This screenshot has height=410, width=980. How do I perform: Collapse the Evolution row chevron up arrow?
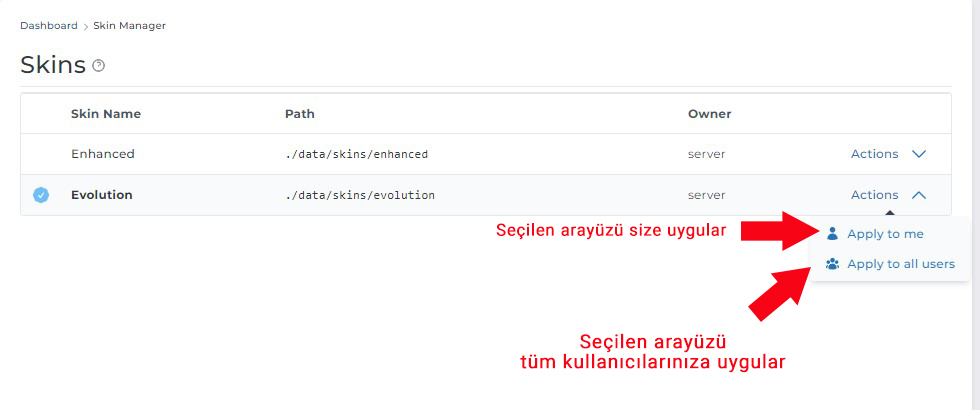(919, 195)
